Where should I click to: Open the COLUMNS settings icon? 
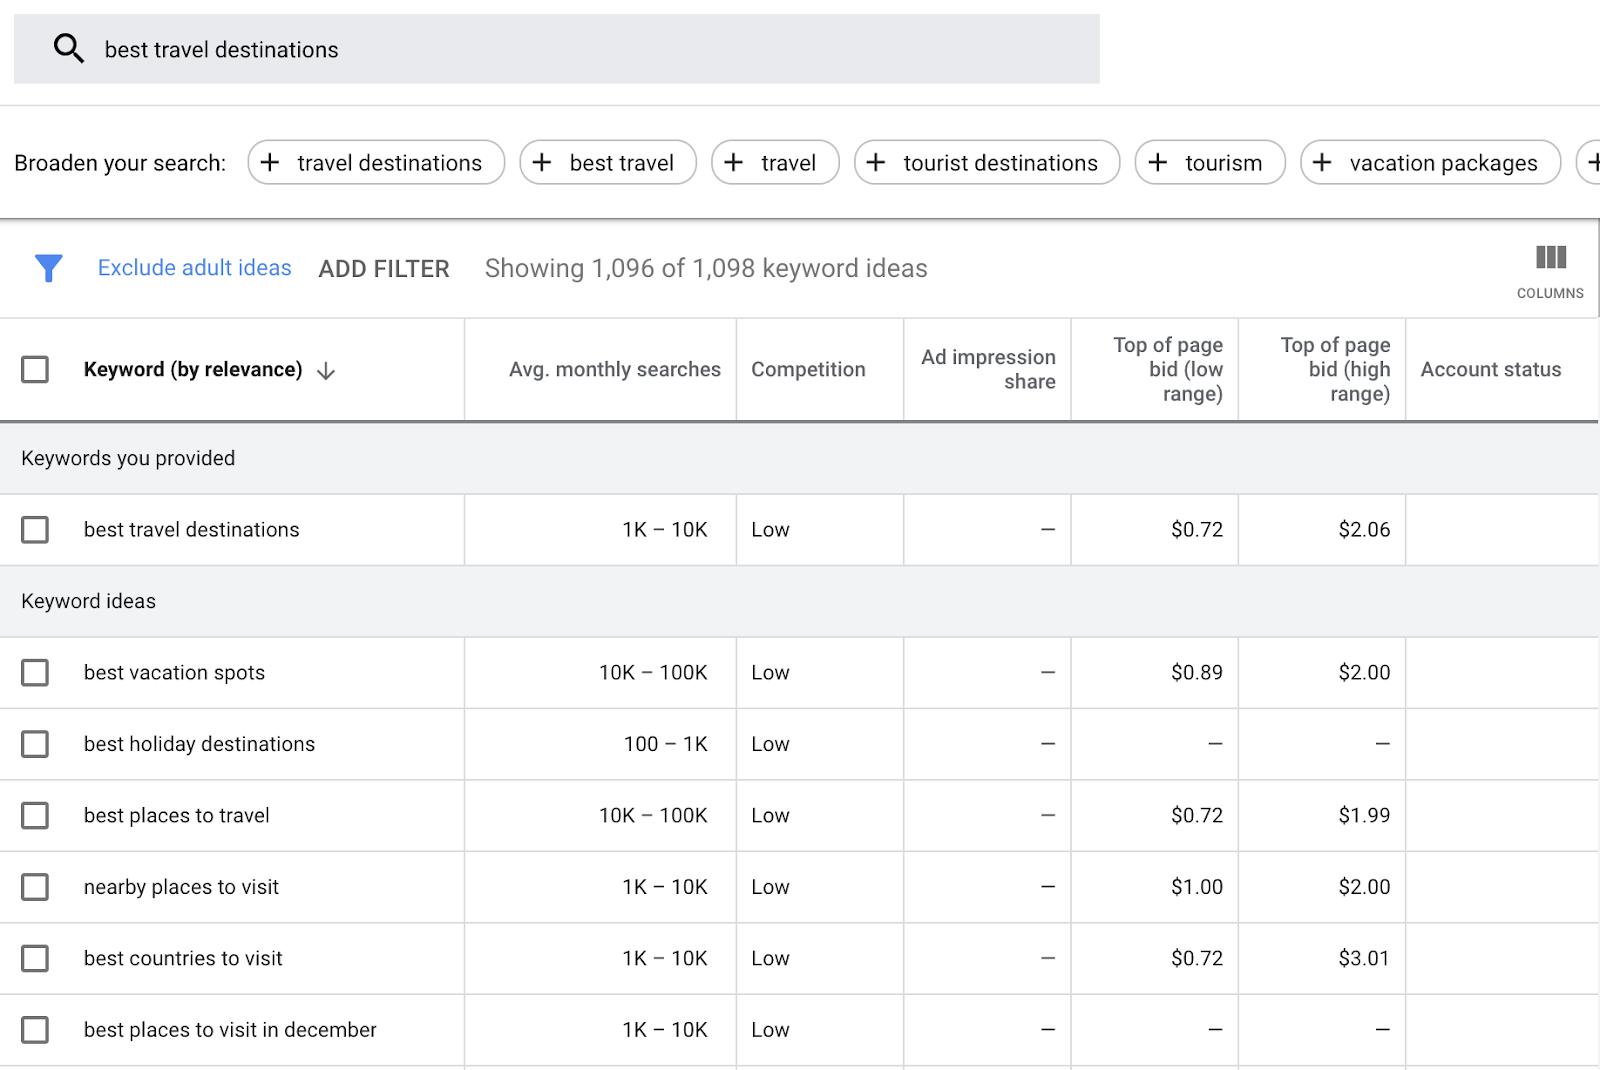1549,259
